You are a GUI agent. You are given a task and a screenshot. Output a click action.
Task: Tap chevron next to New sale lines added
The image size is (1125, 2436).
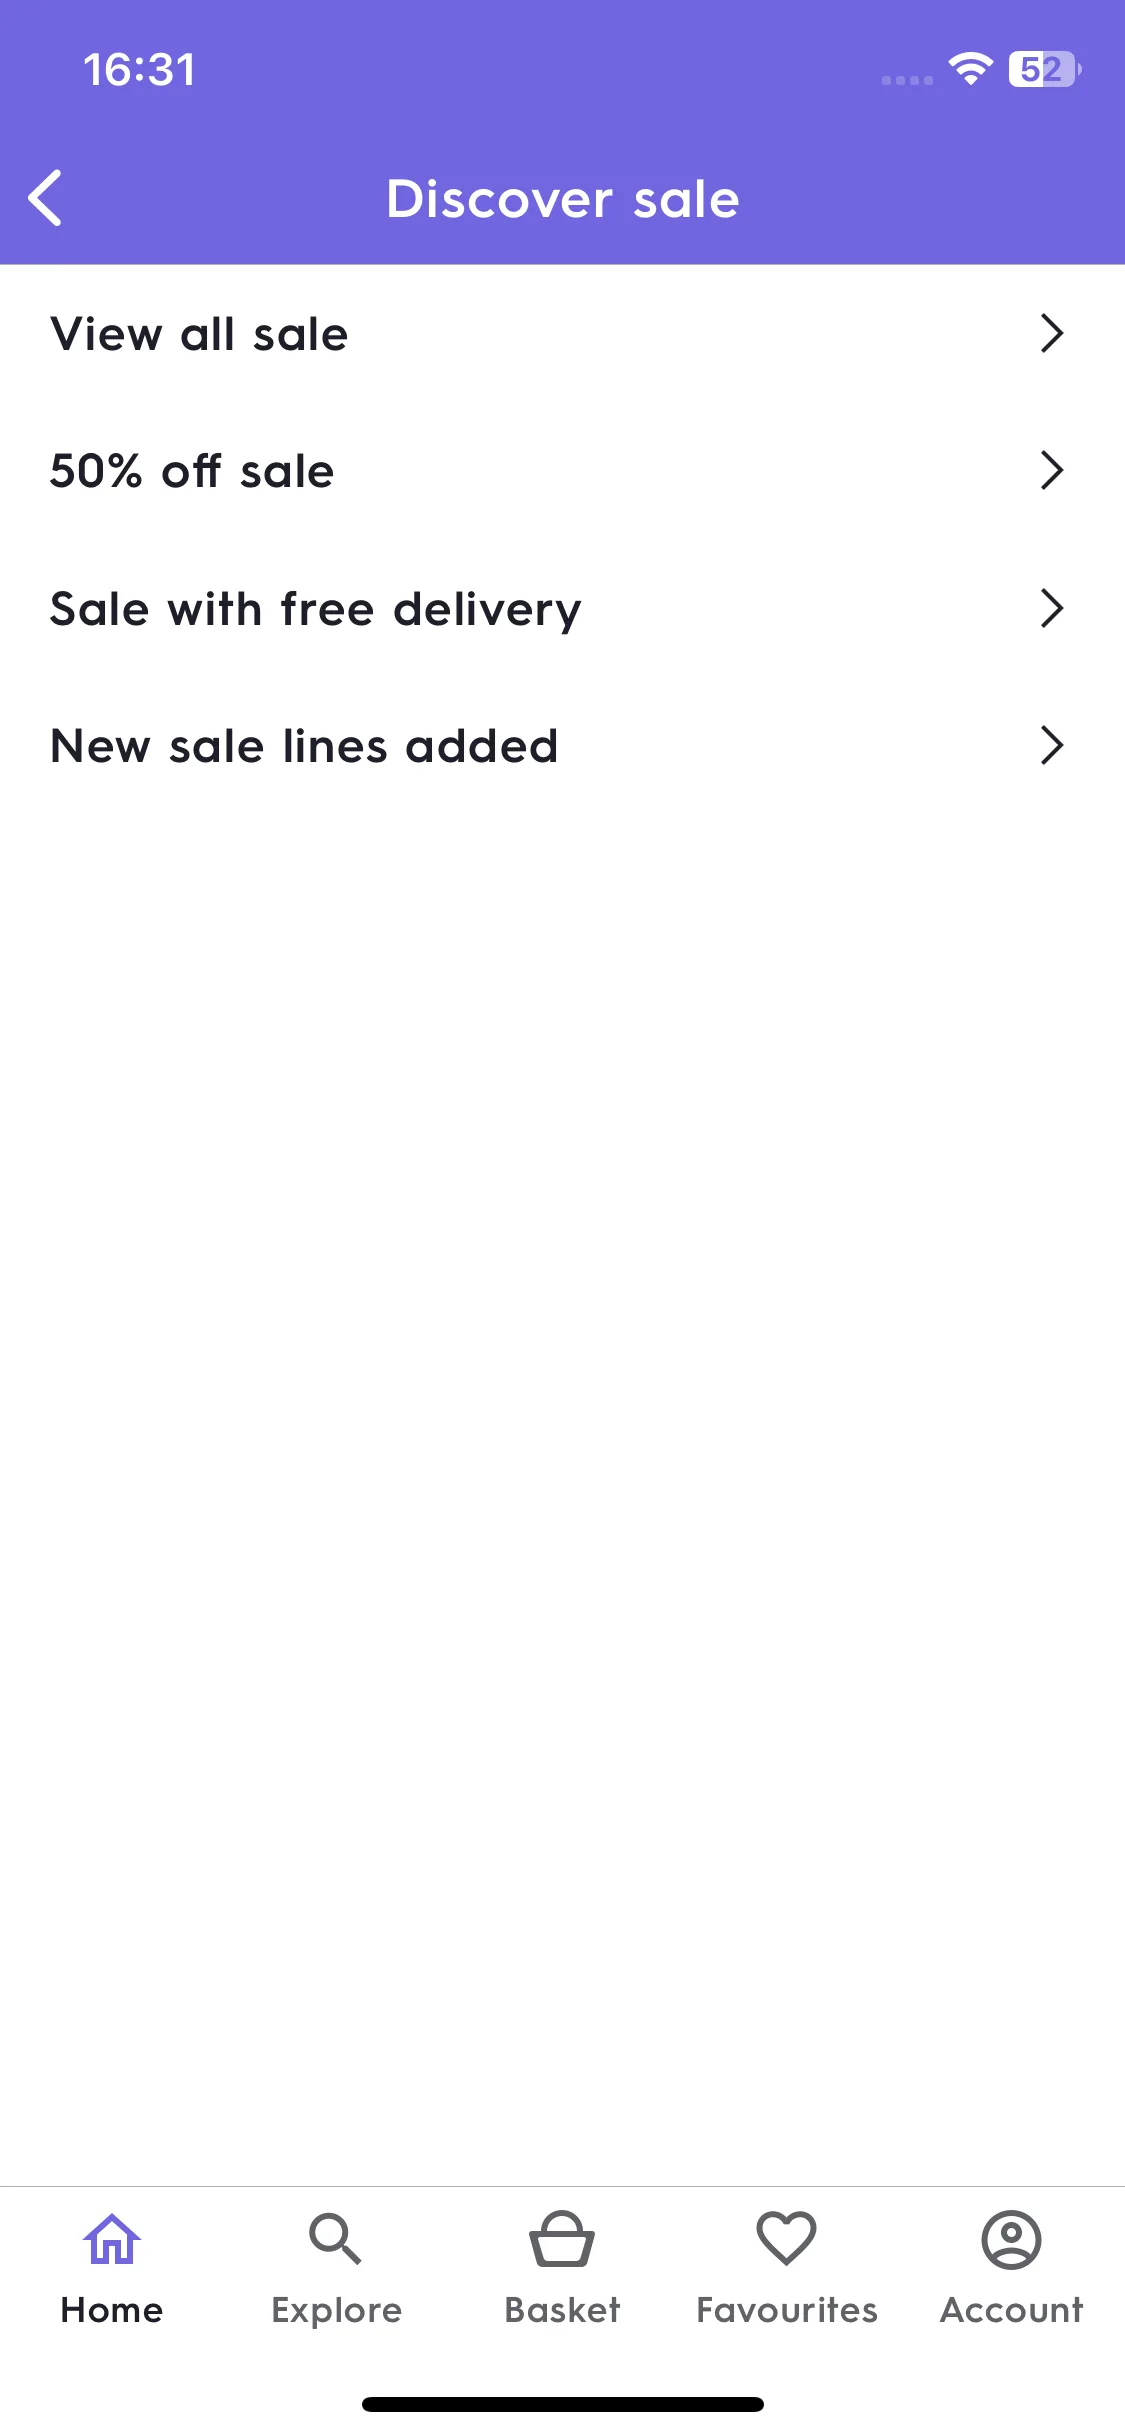point(1051,745)
